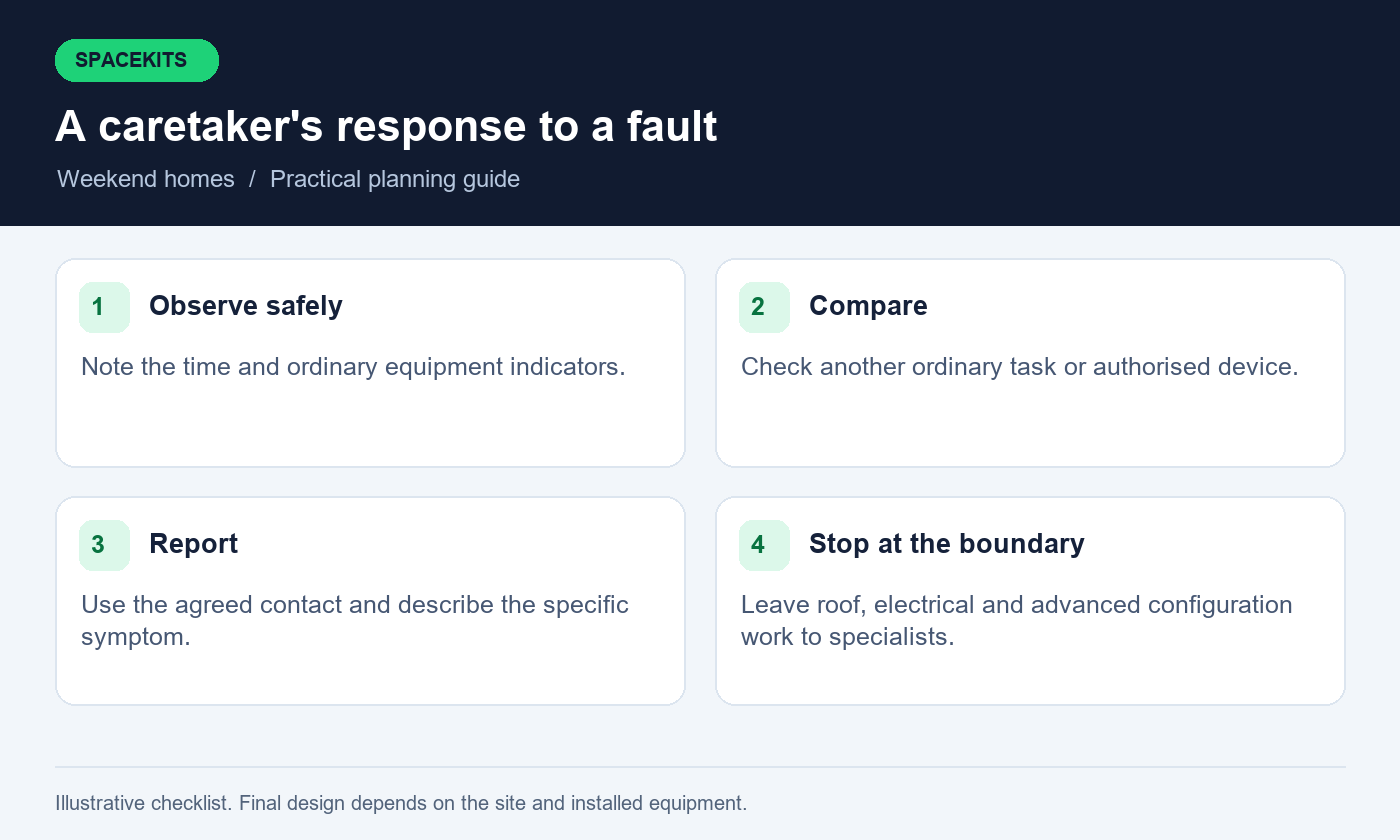
Task: Click the page title about caretaker's response
Action: pos(386,126)
